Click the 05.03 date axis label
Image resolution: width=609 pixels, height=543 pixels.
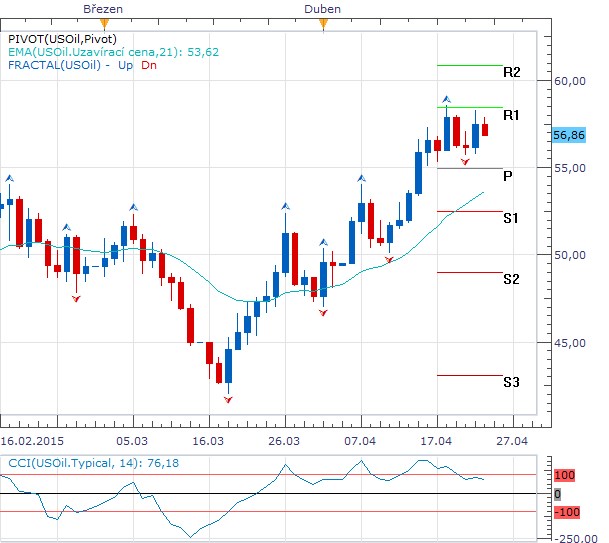point(132,441)
